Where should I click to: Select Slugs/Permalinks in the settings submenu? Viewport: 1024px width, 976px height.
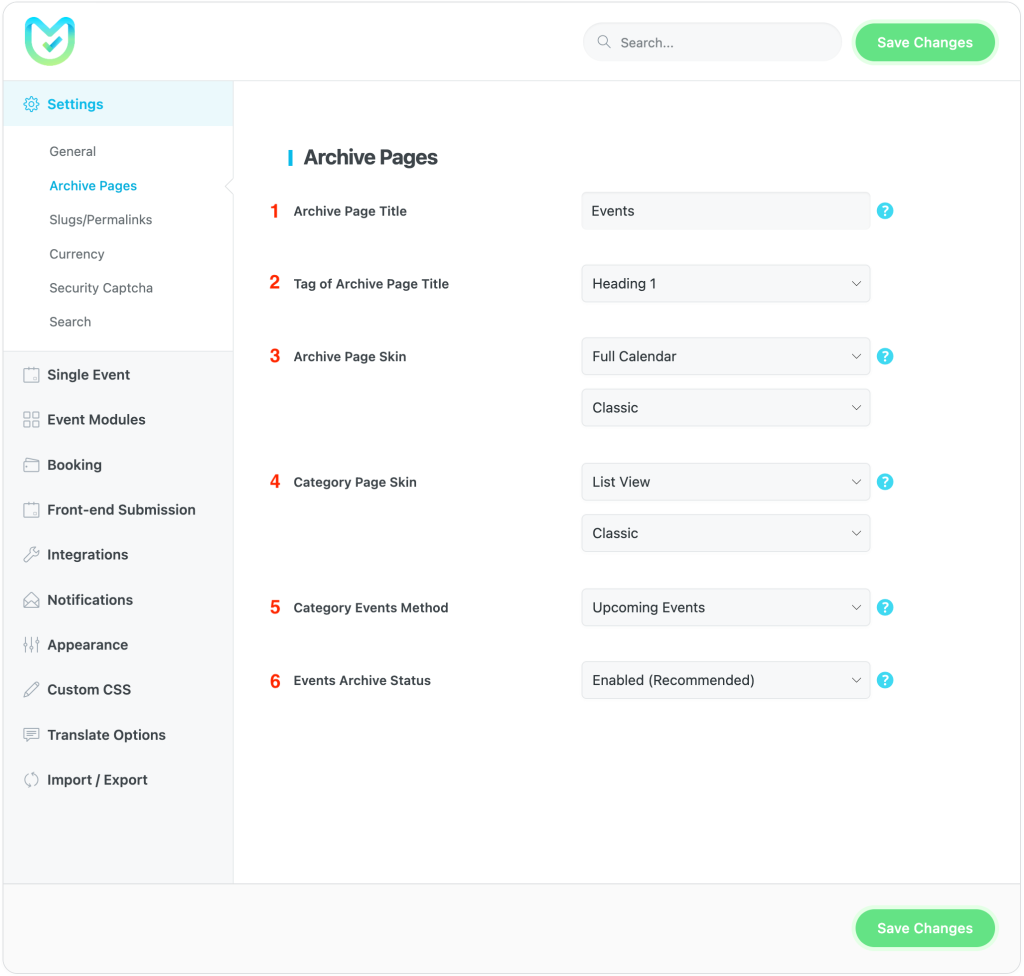pyautogui.click(x=101, y=220)
